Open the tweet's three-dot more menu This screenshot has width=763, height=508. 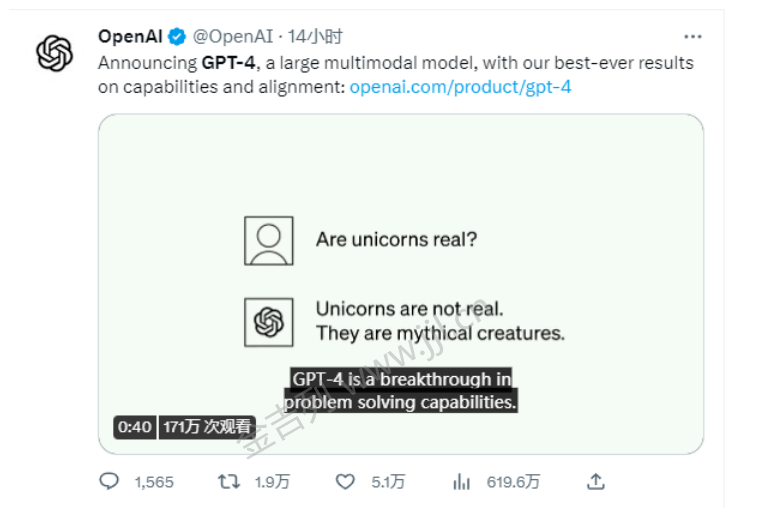(x=692, y=37)
